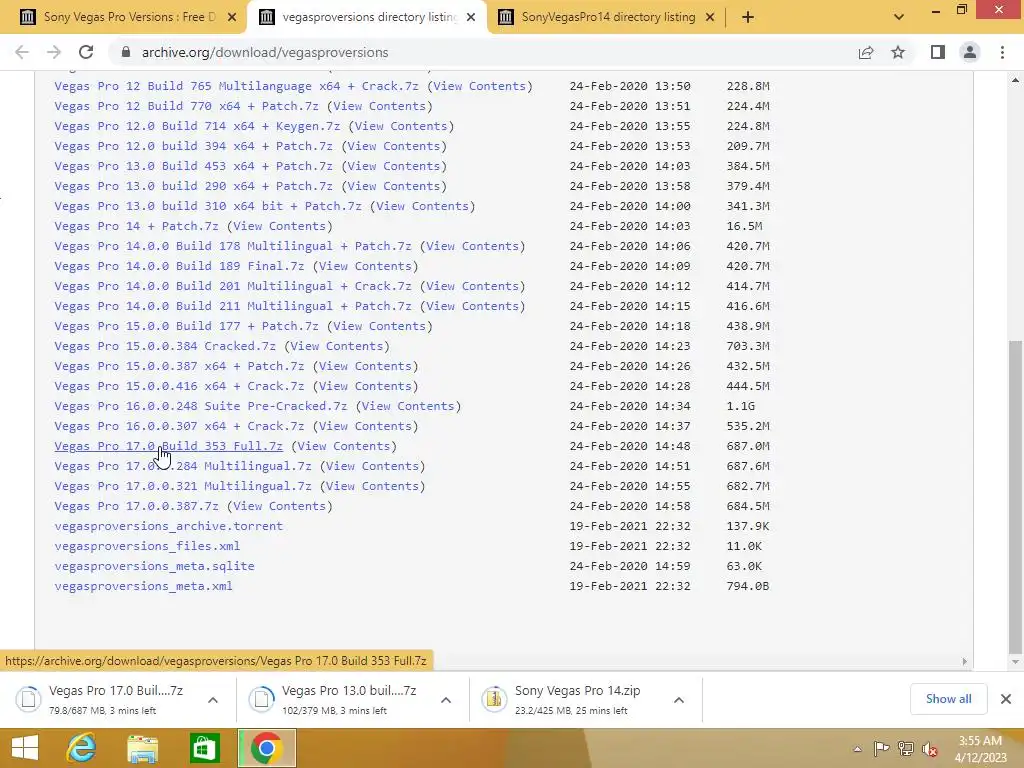The height and width of the screenshot is (768, 1024).
Task: Click the browser back arrow
Action: tap(22, 52)
